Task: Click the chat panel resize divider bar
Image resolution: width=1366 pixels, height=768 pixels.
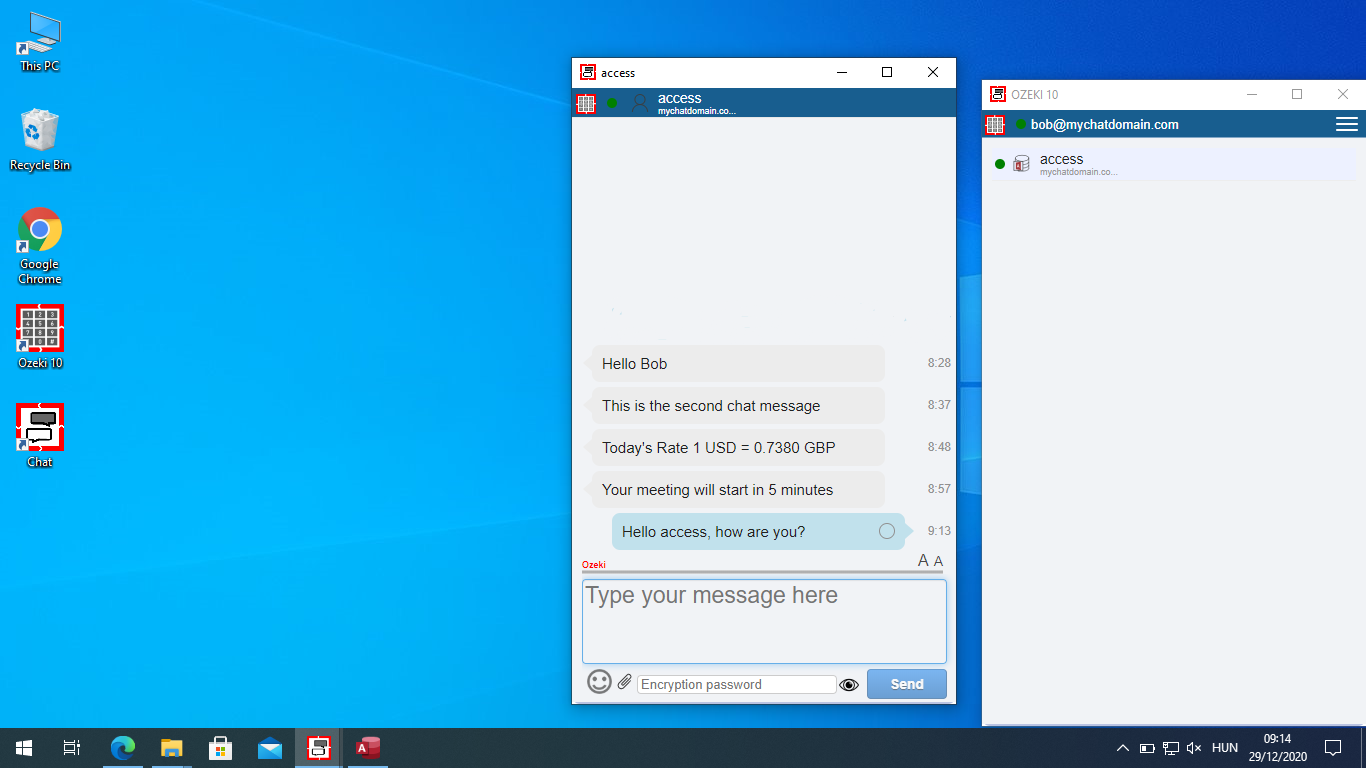Action: [764, 572]
